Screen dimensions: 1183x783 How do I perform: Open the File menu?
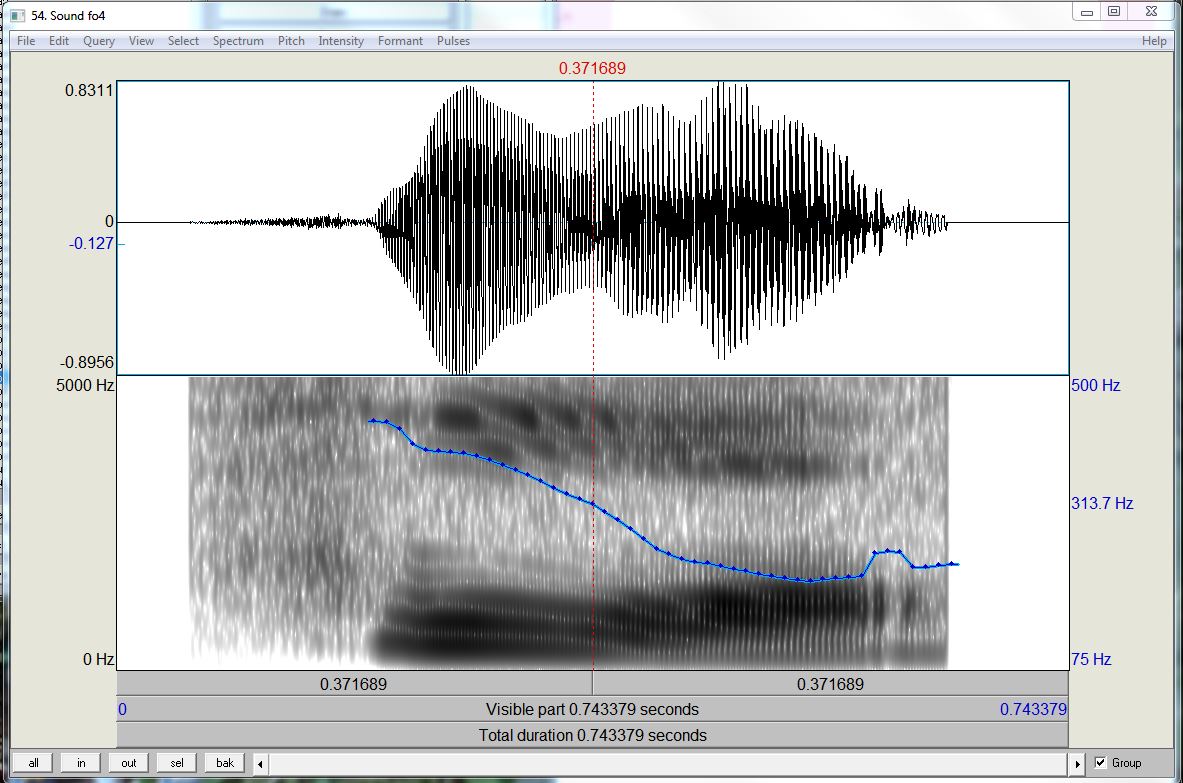(26, 41)
